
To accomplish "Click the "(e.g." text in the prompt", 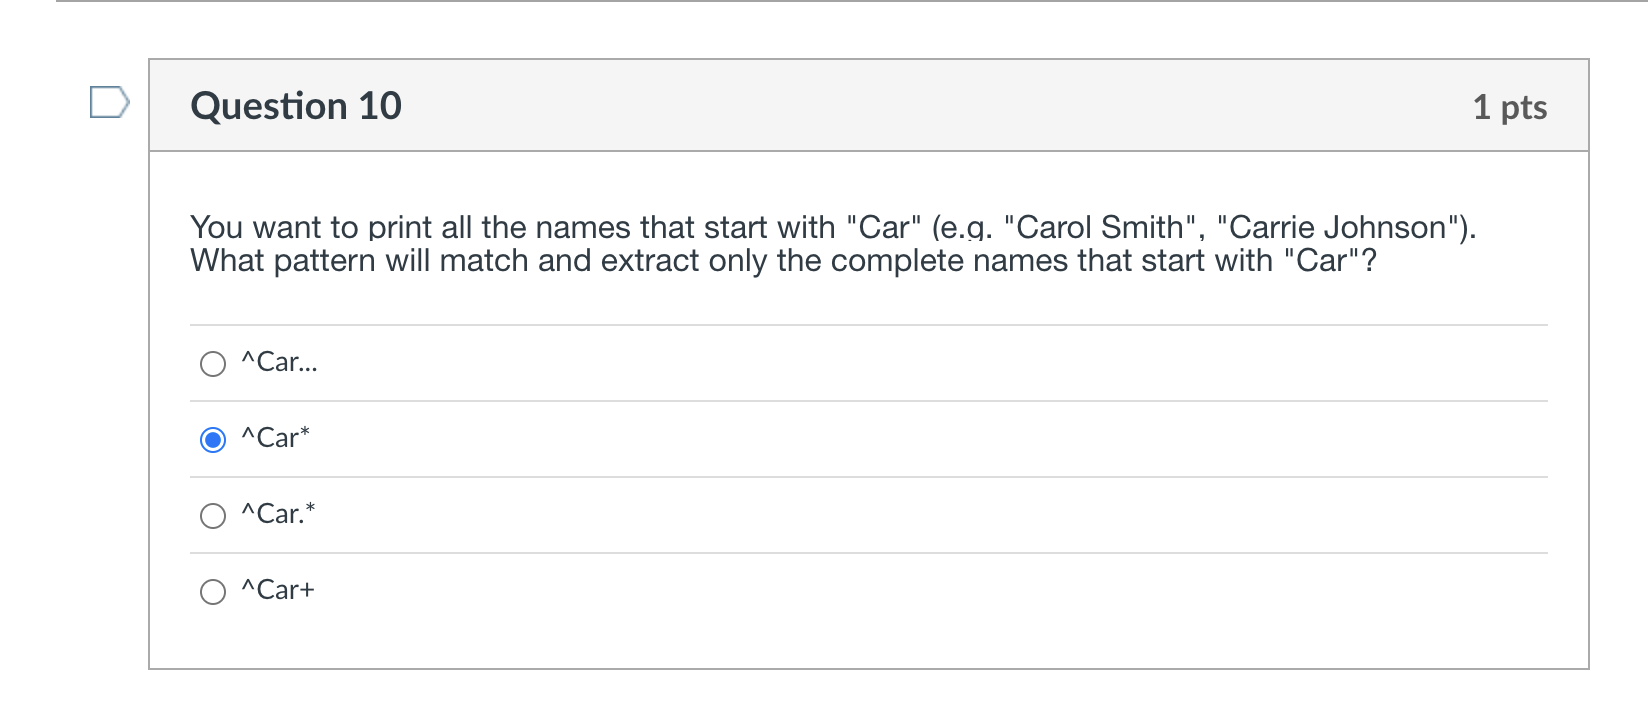I will [x=962, y=228].
